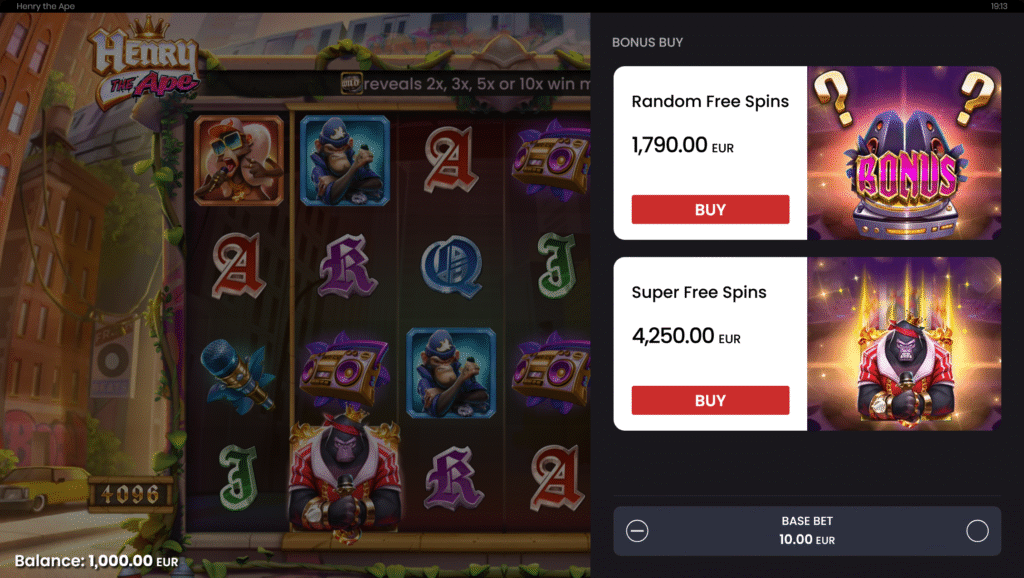Decrease base bet with minus button
1024x578 pixels.
637,531
